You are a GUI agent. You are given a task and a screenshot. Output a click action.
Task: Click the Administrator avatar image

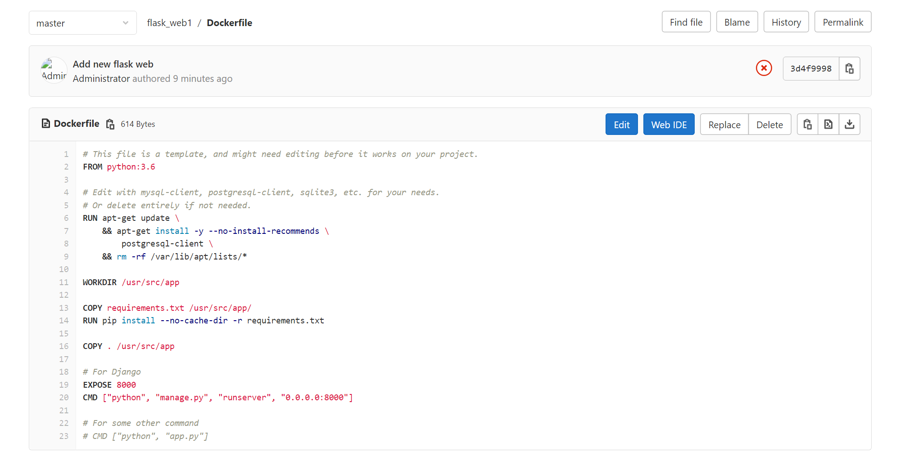tap(53, 70)
